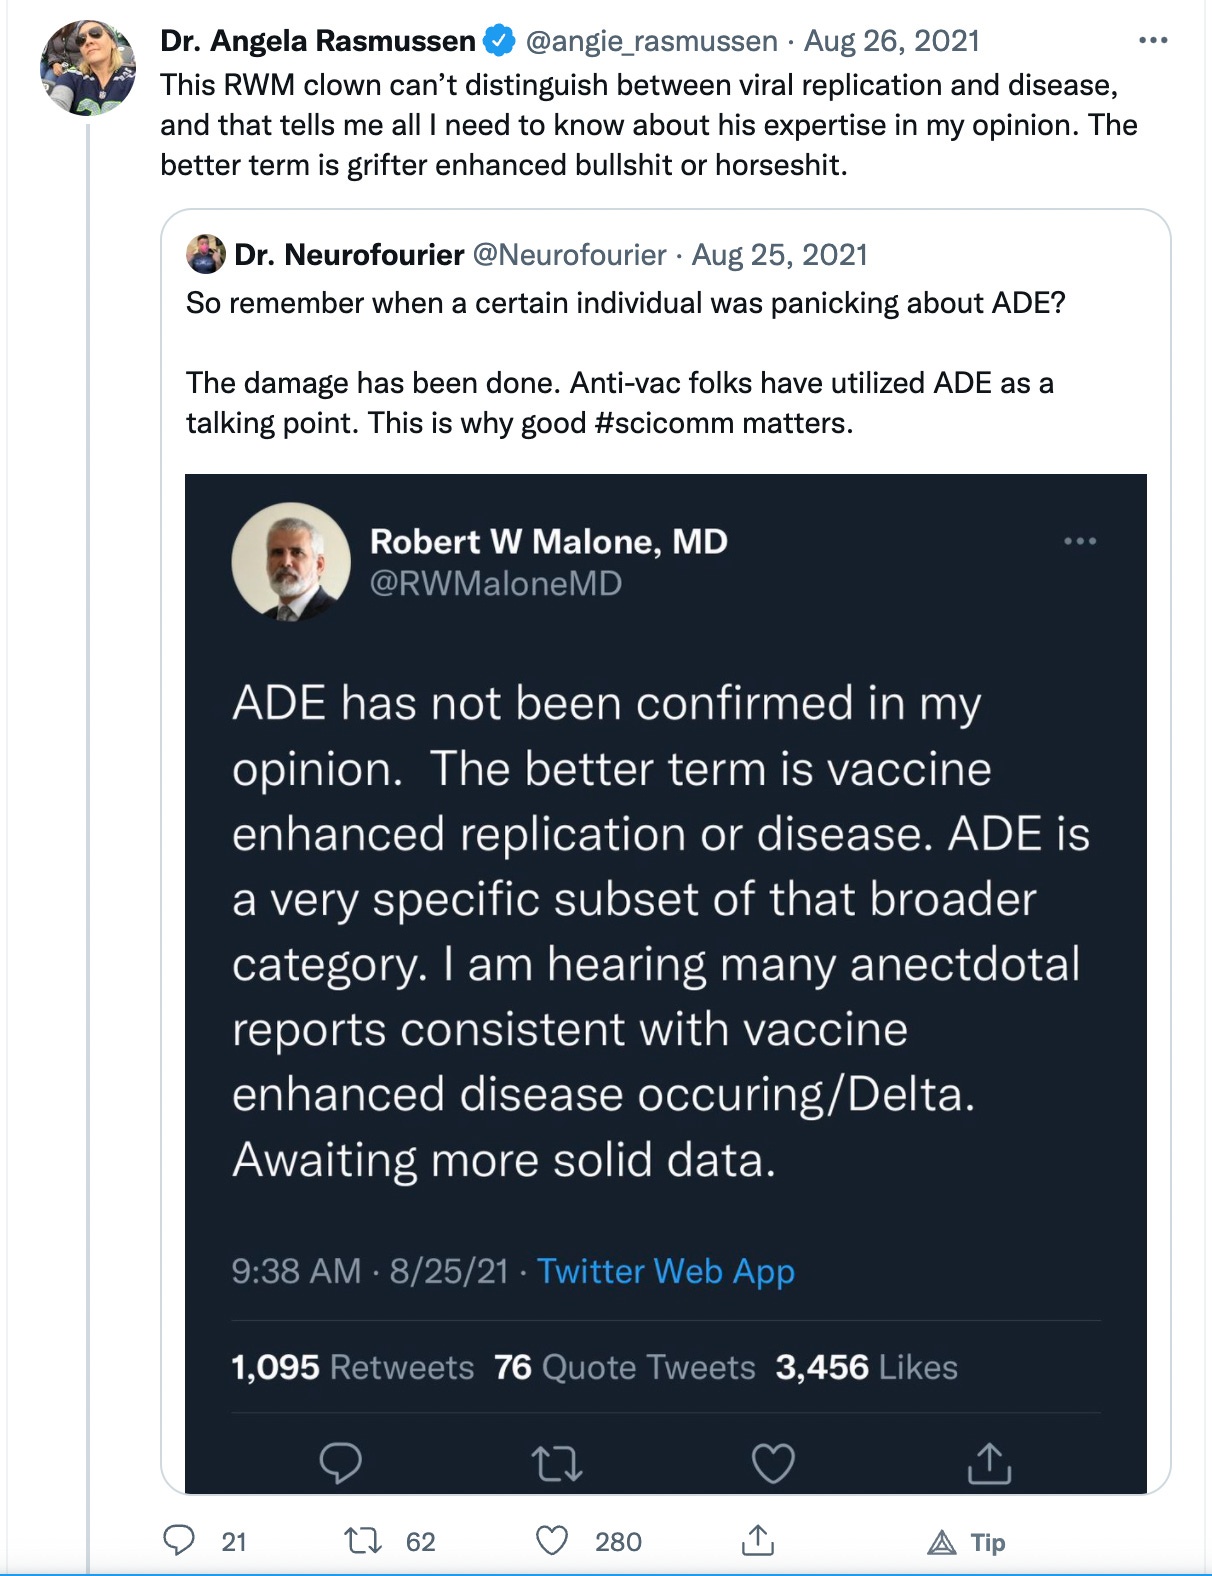Like the tweet with 280 likes
Image resolution: width=1212 pixels, height=1576 pixels.
coord(552,1540)
